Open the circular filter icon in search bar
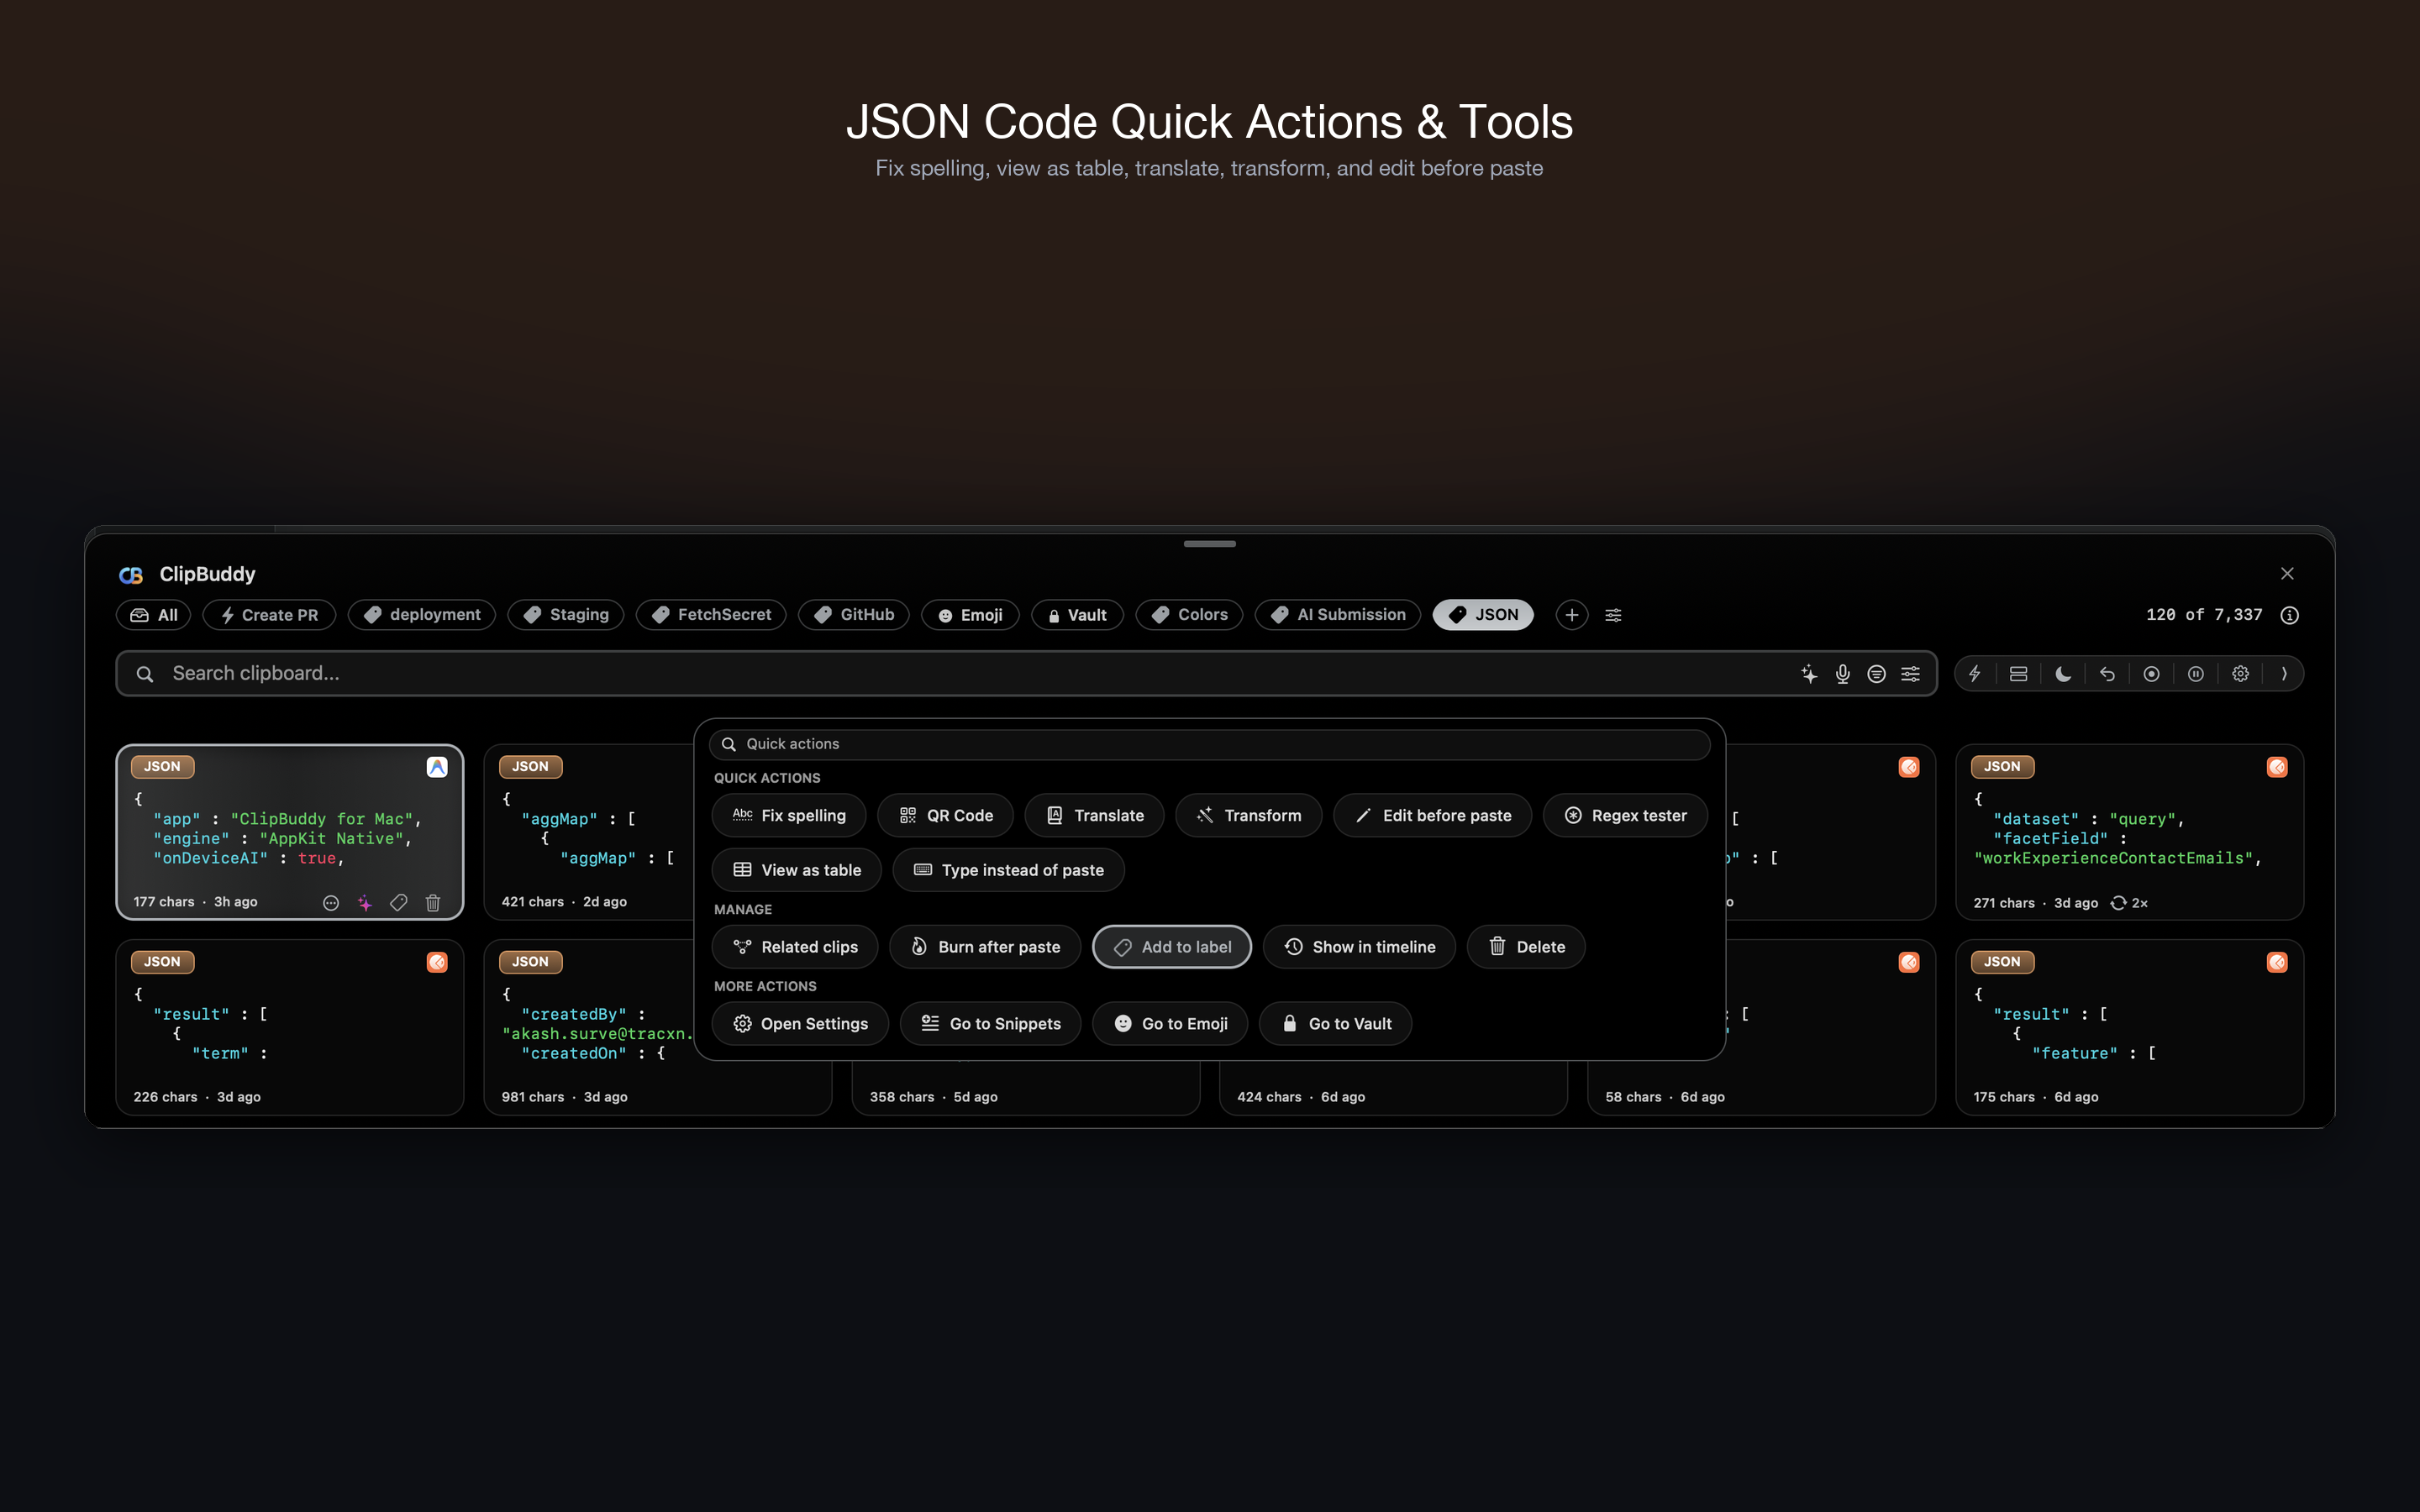The width and height of the screenshot is (2420, 1512). 1877,674
